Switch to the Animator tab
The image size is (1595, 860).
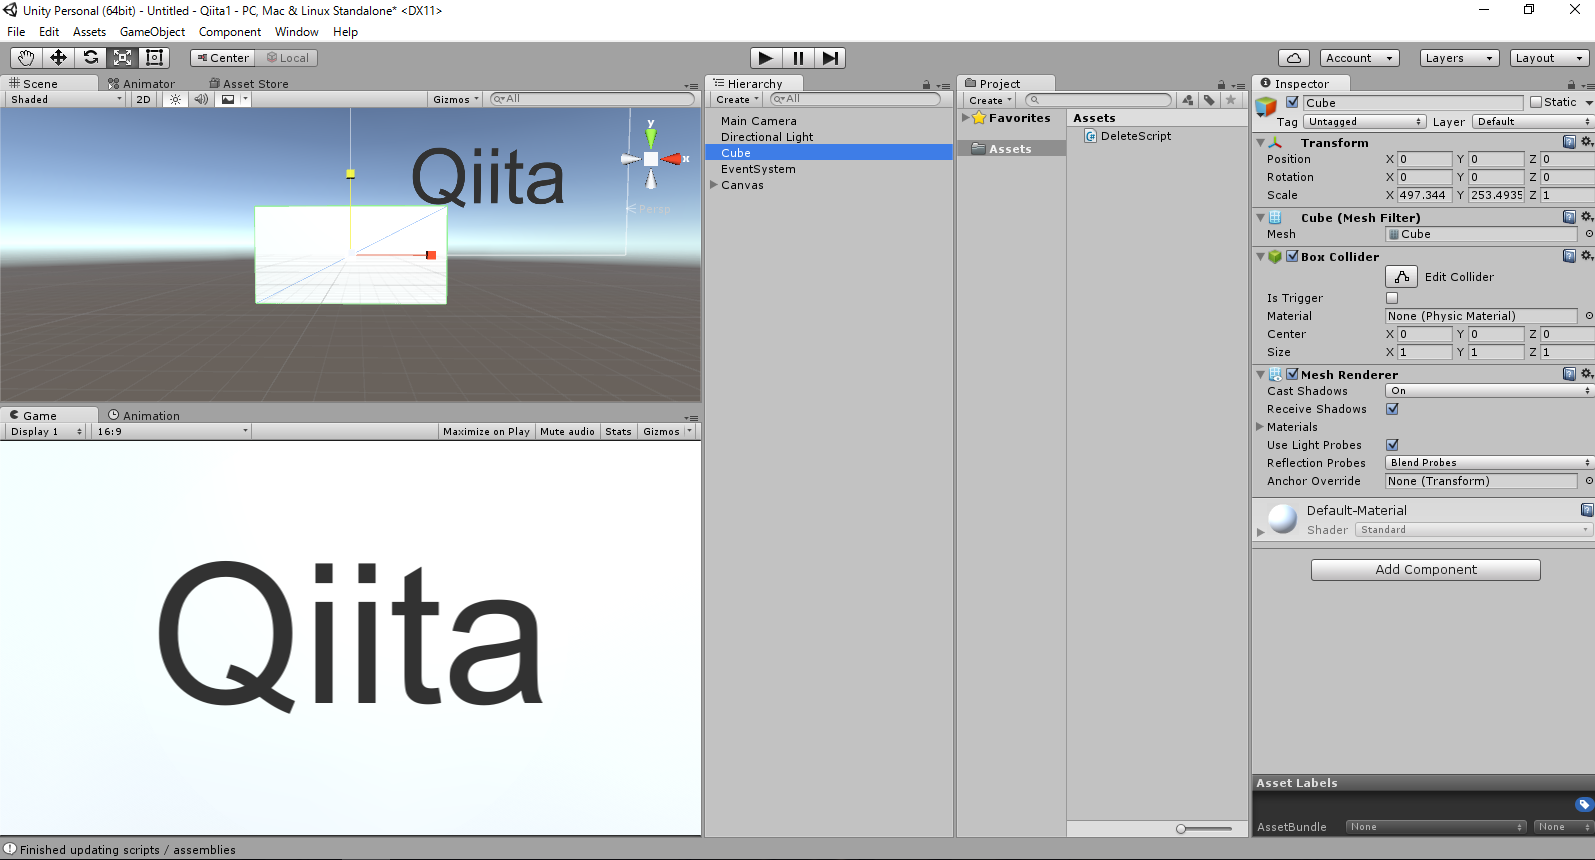coord(141,84)
